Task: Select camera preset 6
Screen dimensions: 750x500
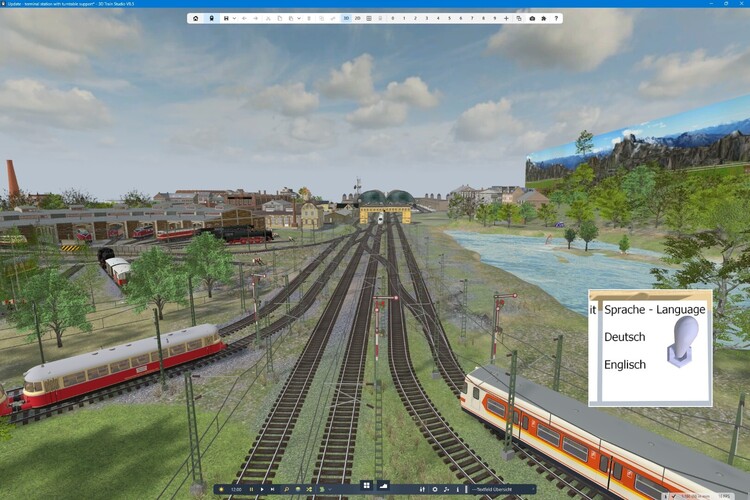Action: 461,18
